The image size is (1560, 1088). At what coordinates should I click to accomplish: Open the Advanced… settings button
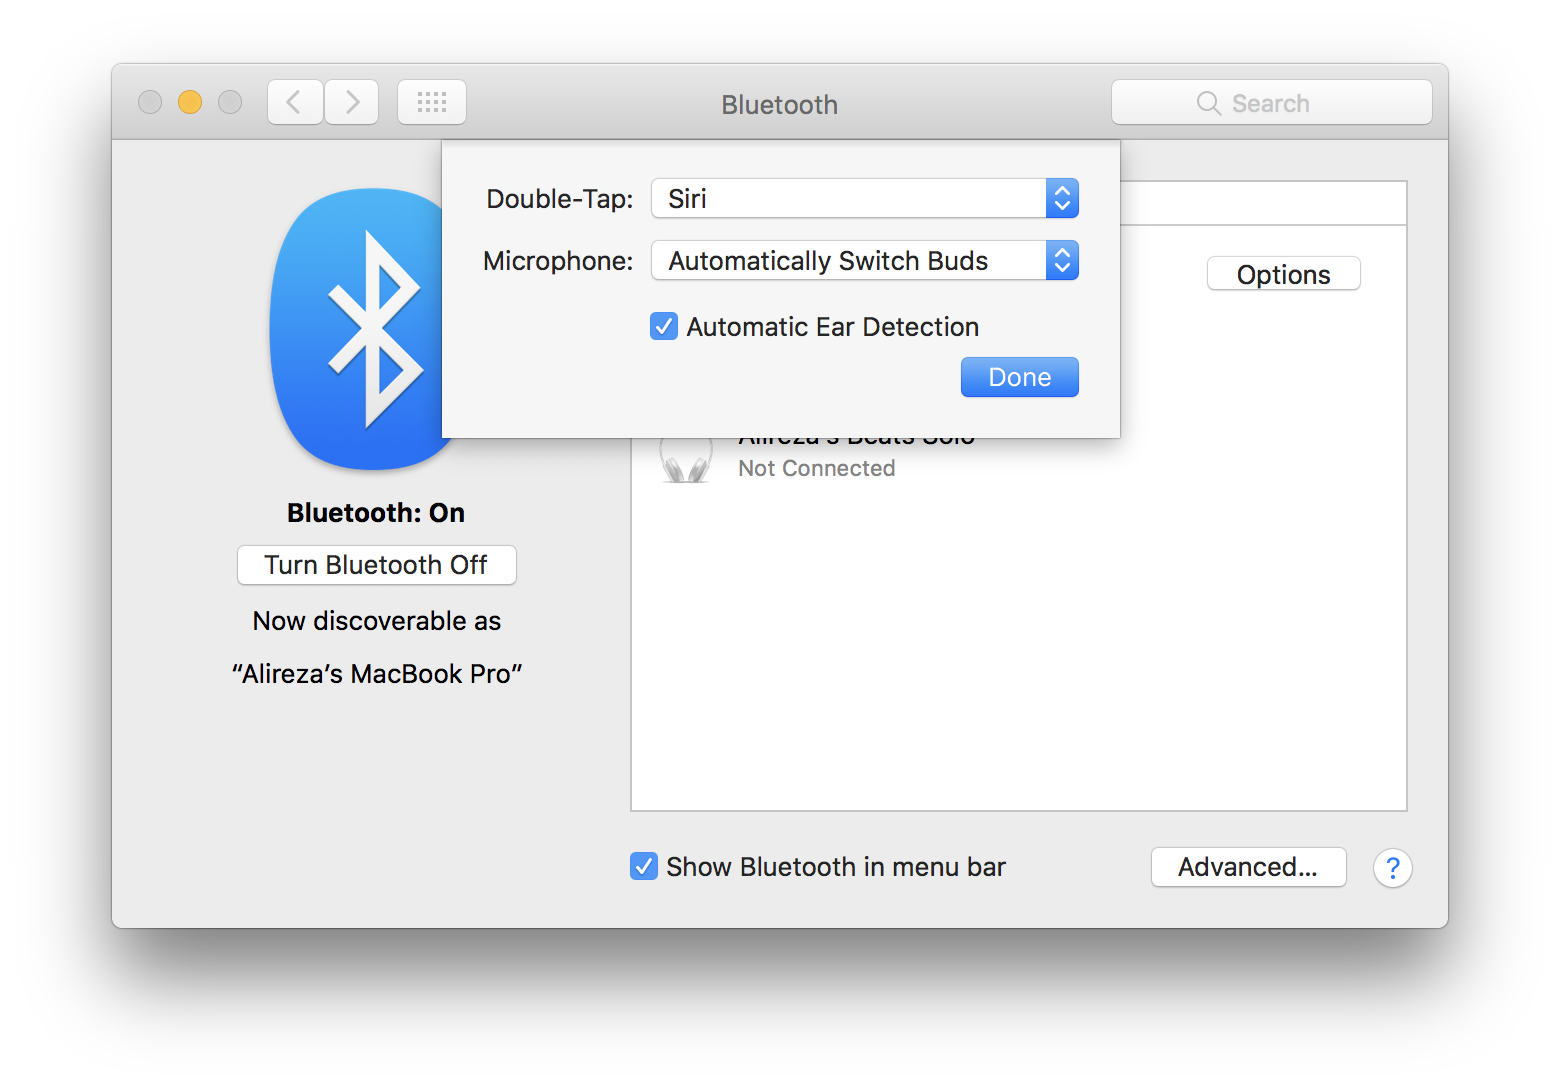tap(1248, 867)
